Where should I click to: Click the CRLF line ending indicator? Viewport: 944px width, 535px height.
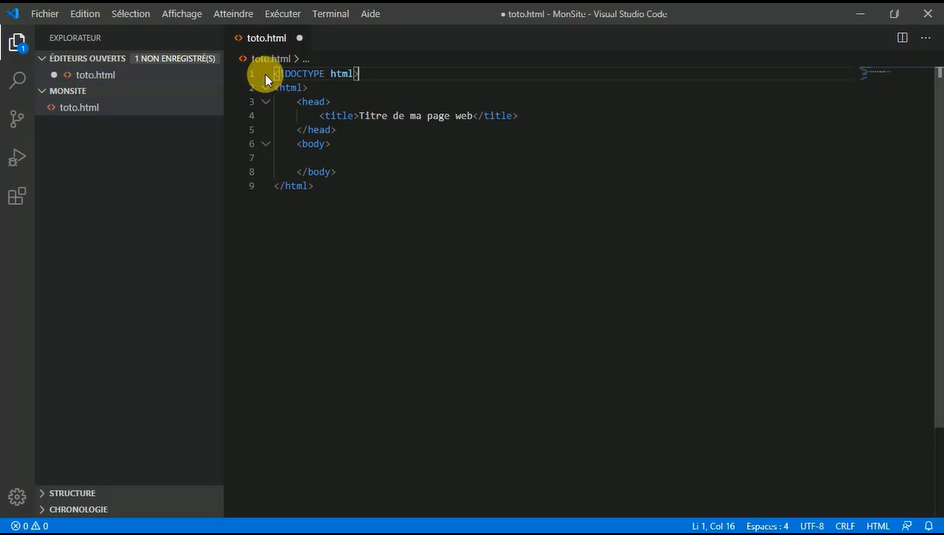(x=845, y=526)
